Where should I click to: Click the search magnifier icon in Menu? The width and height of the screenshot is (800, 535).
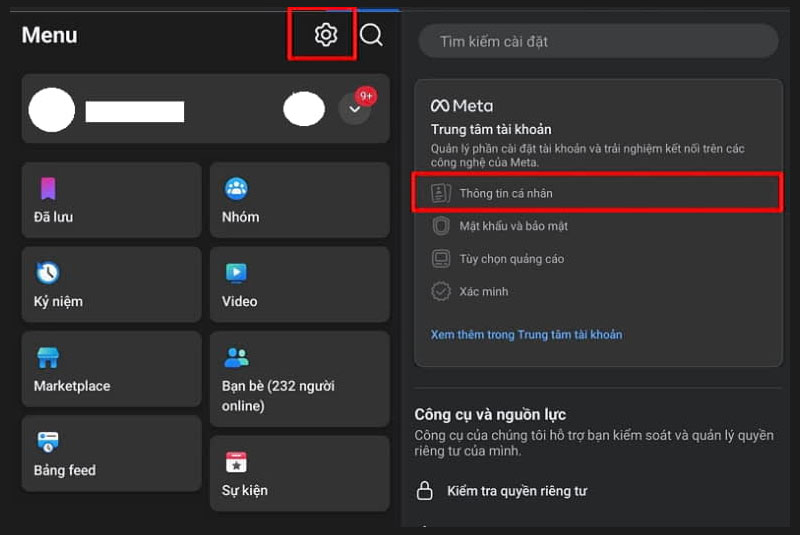click(371, 35)
